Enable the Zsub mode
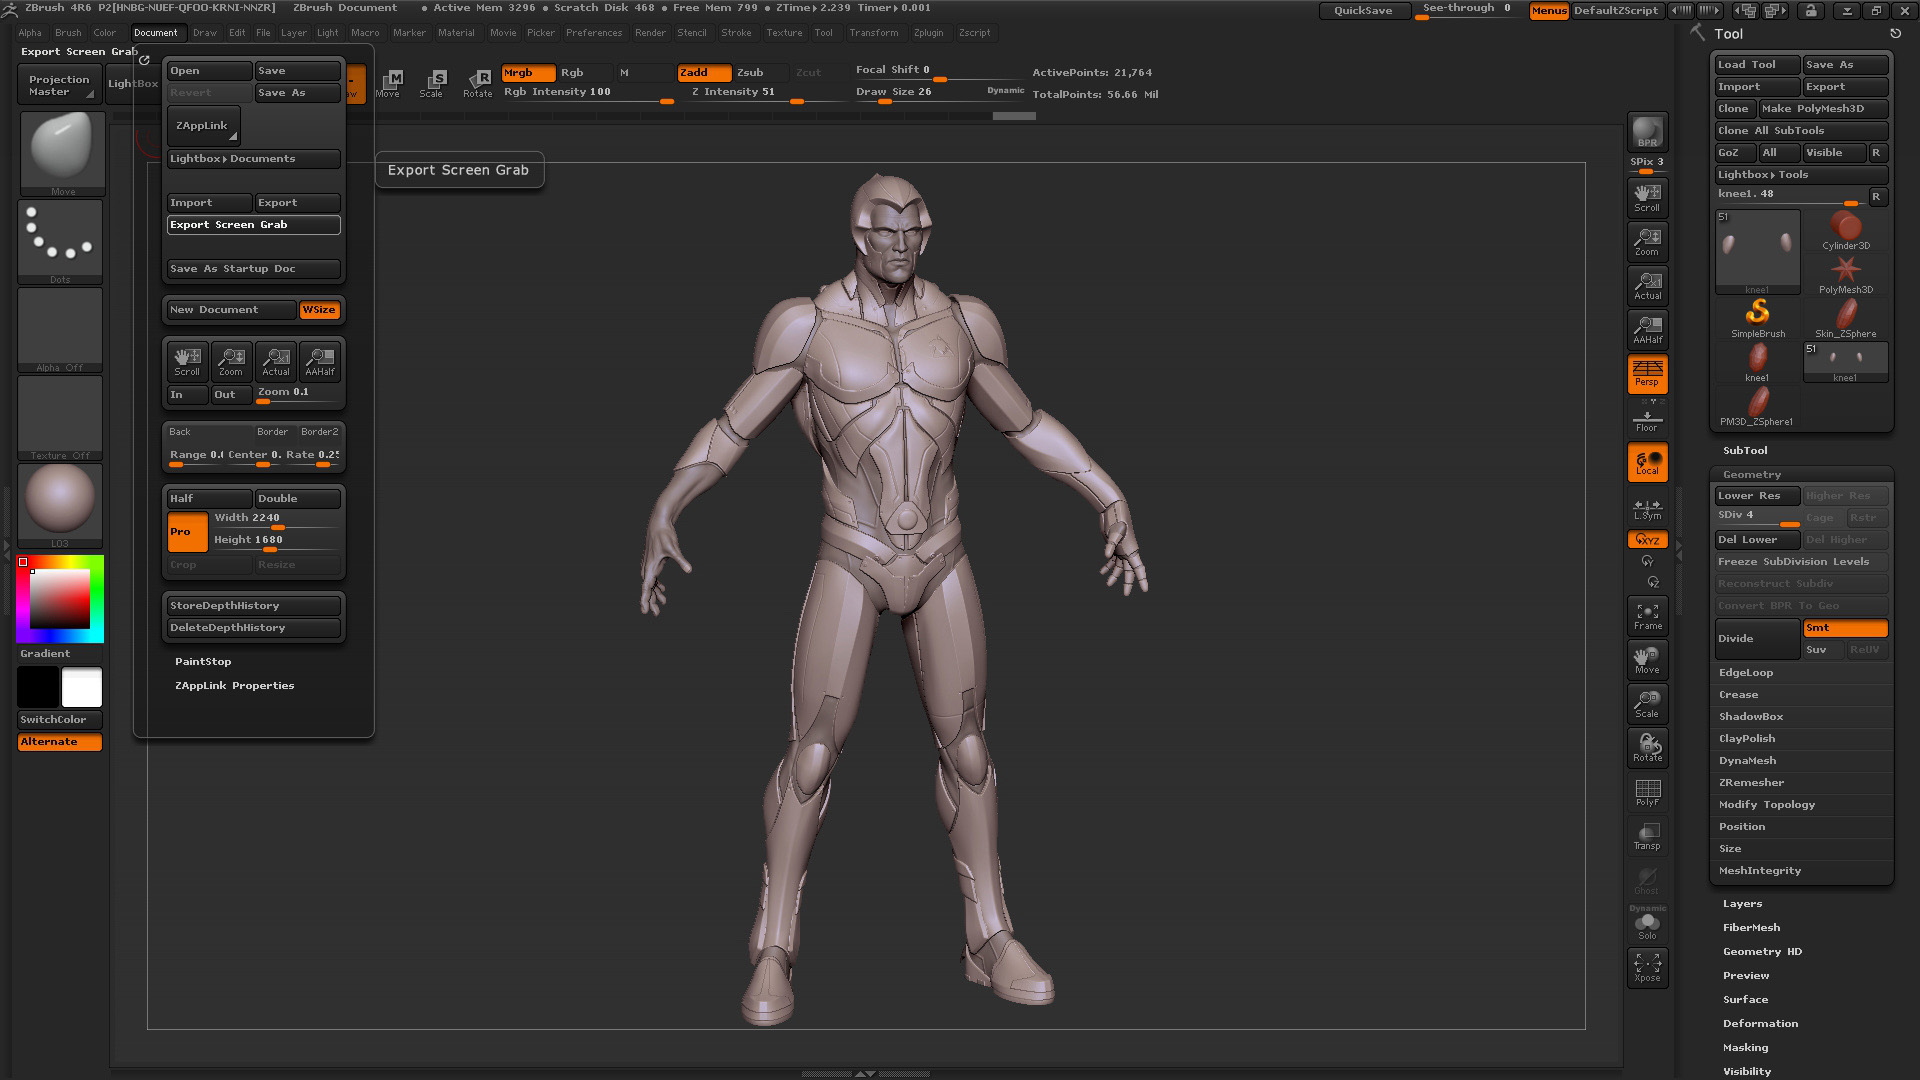 (x=762, y=73)
